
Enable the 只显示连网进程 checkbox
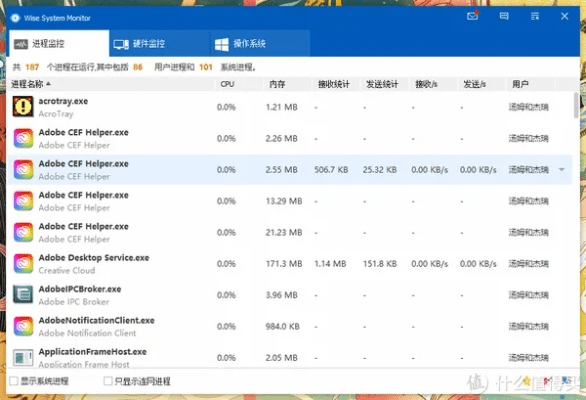(x=108, y=381)
